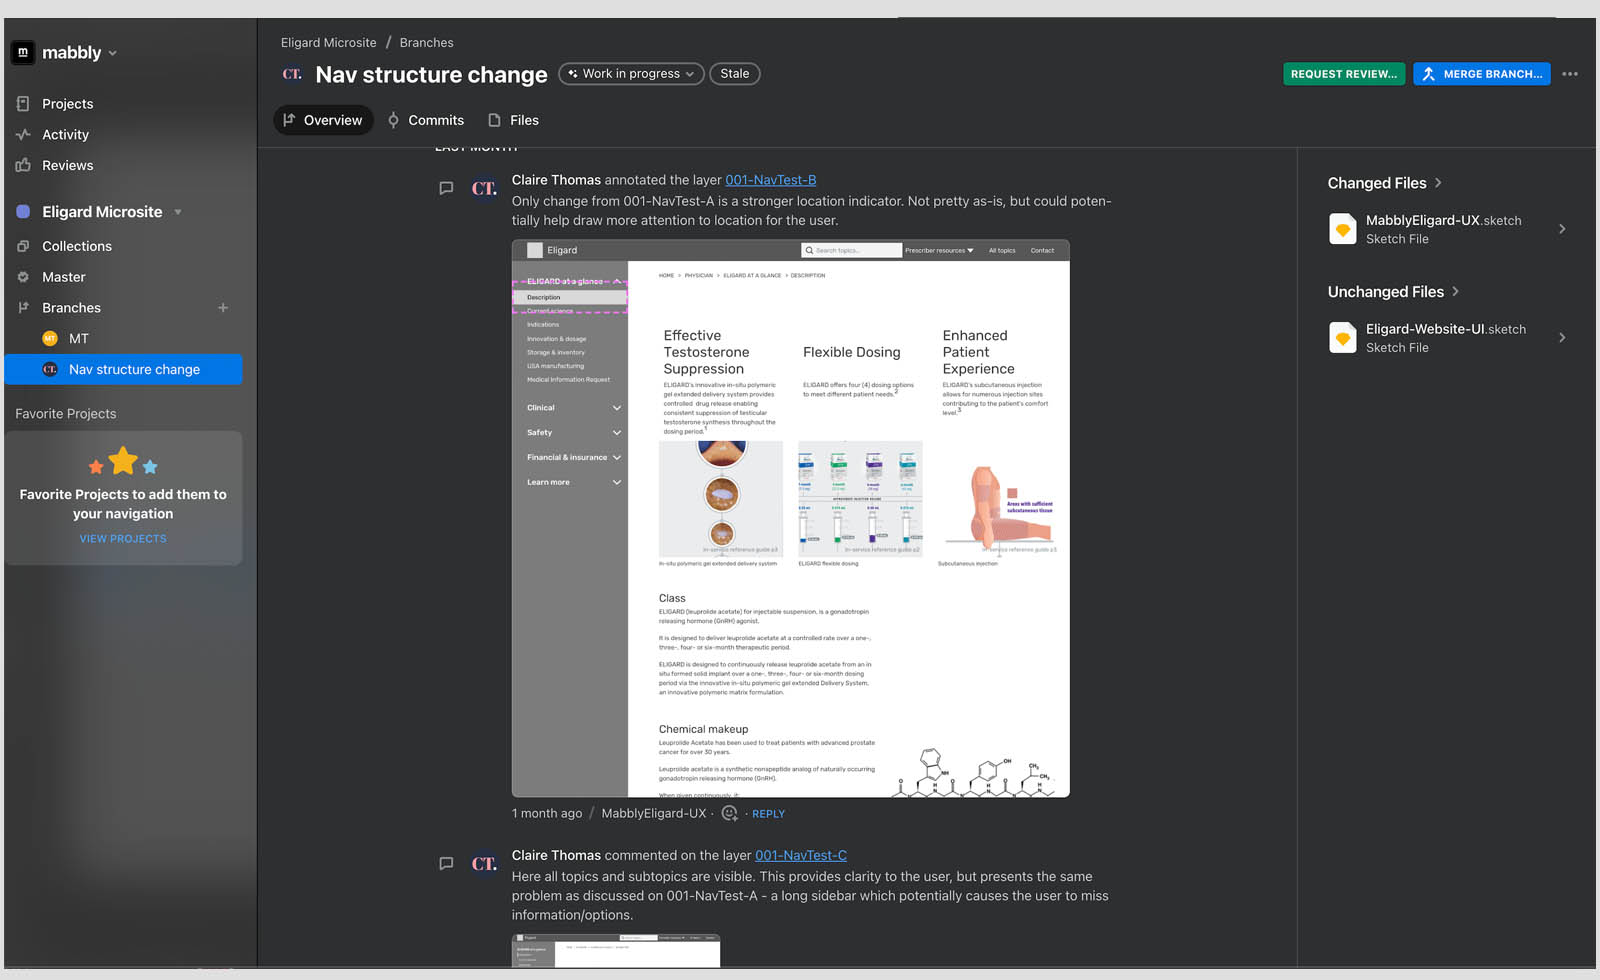This screenshot has width=1600, height=980.
Task: Click comment icon beside 001-NavTest-C comment
Action: (x=446, y=863)
